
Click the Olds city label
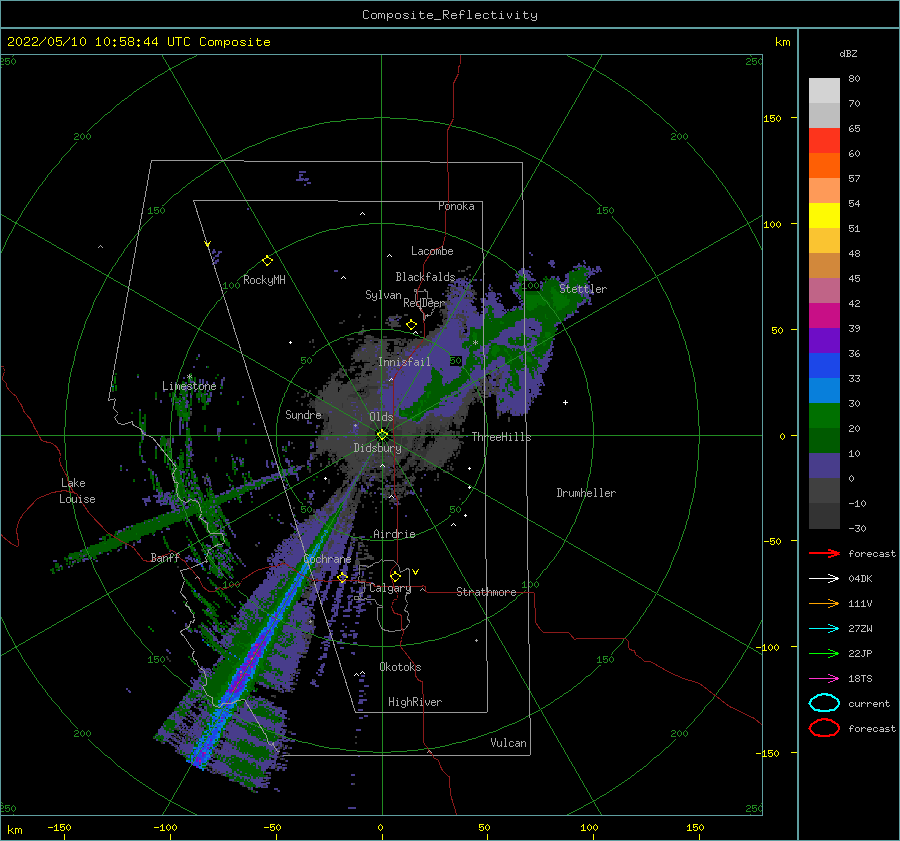point(381,417)
